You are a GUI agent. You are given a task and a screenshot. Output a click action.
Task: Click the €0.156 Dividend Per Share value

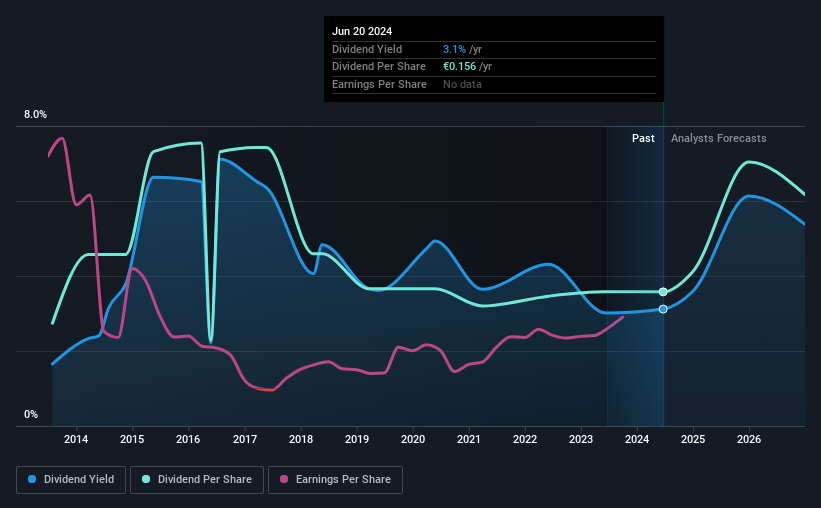tap(459, 67)
